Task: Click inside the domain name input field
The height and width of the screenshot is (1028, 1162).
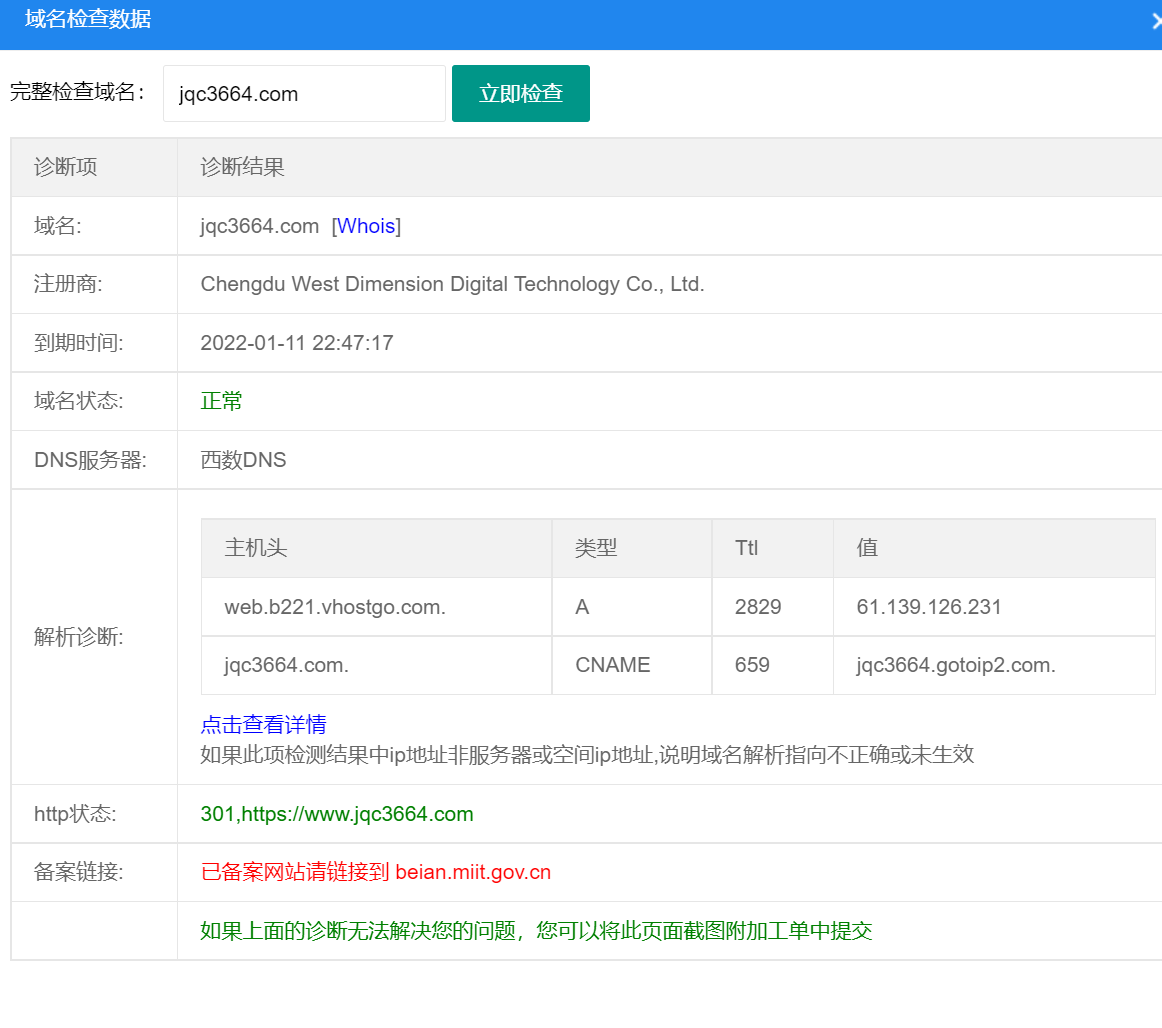Action: click(x=303, y=93)
